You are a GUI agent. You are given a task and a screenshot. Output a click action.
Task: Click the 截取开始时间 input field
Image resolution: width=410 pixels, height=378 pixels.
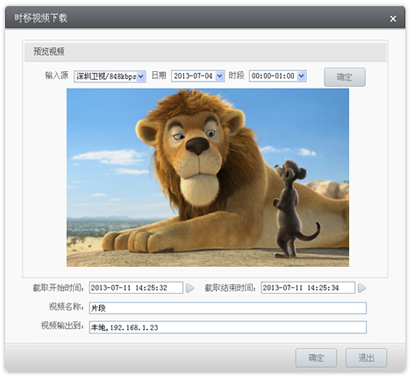tap(136, 288)
